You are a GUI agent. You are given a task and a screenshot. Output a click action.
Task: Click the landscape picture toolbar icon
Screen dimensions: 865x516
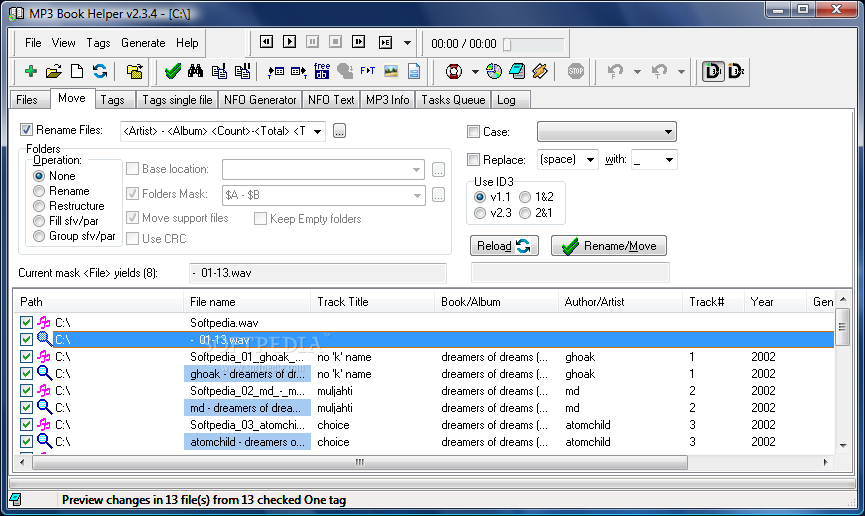point(391,71)
